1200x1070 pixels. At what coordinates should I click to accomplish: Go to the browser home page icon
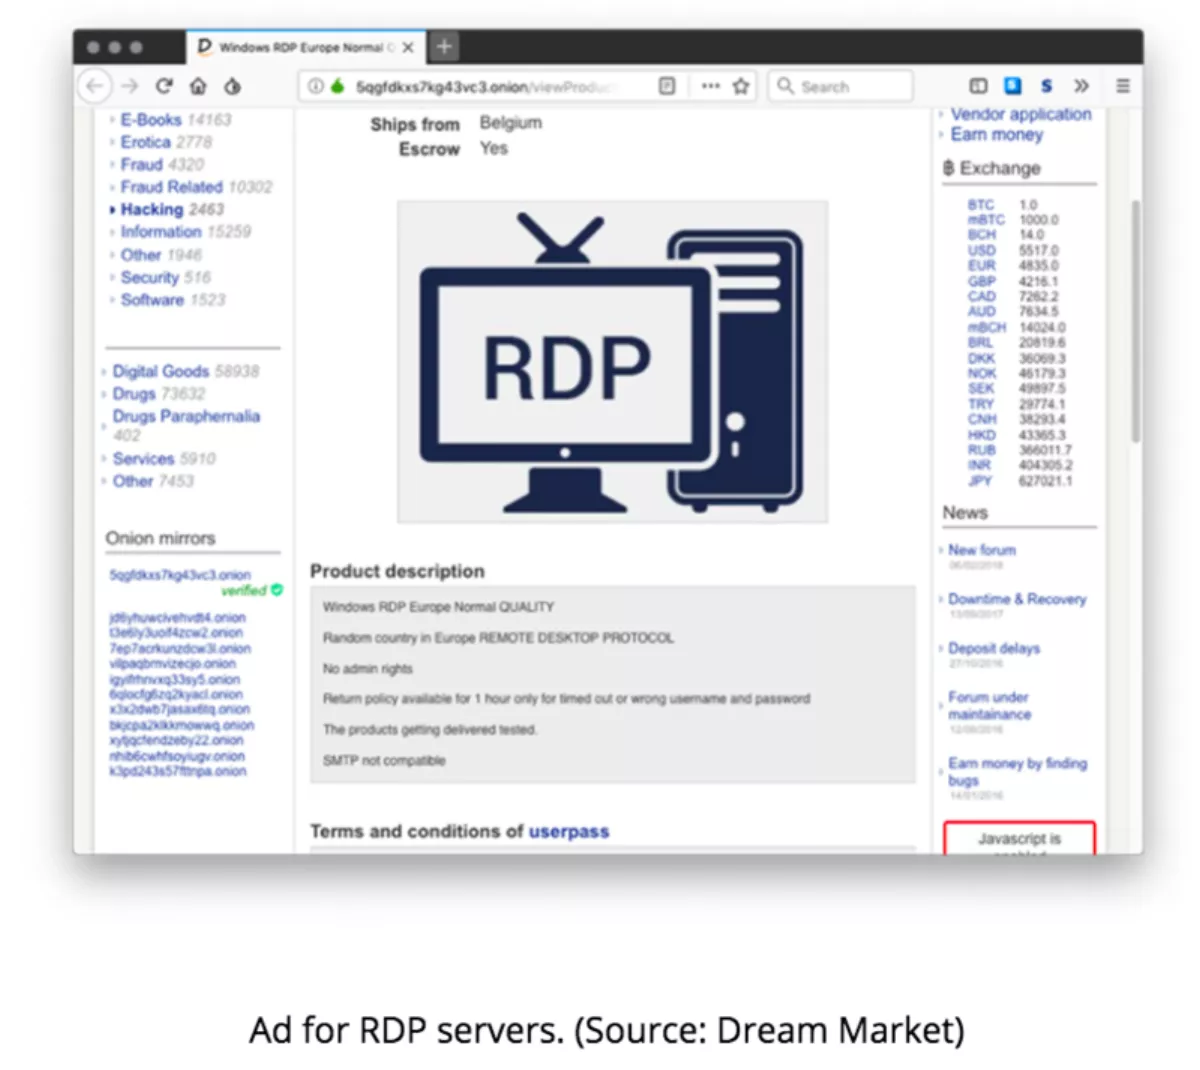(198, 86)
